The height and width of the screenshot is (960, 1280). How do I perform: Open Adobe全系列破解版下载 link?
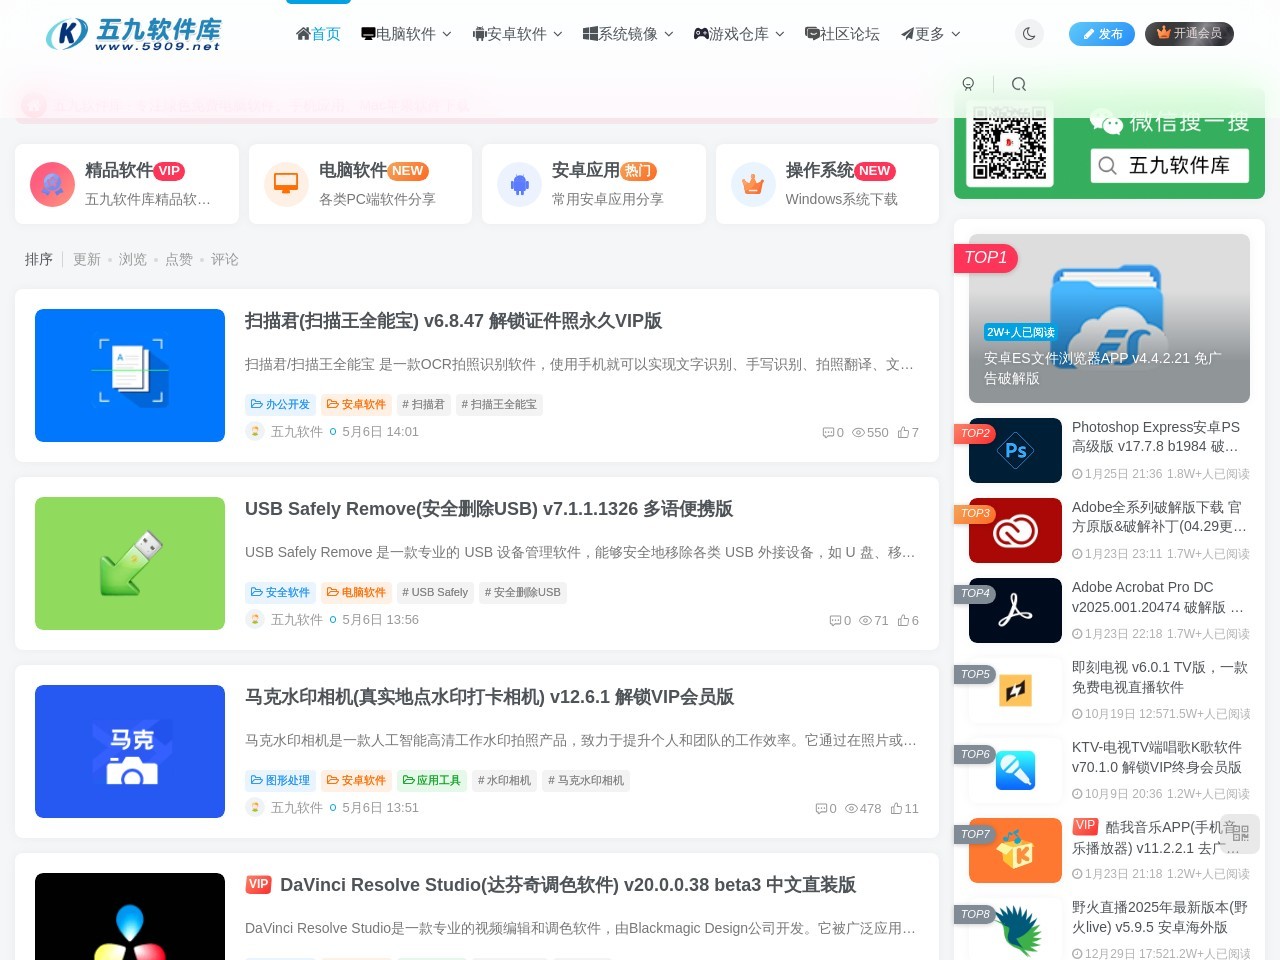pyautogui.click(x=1159, y=517)
